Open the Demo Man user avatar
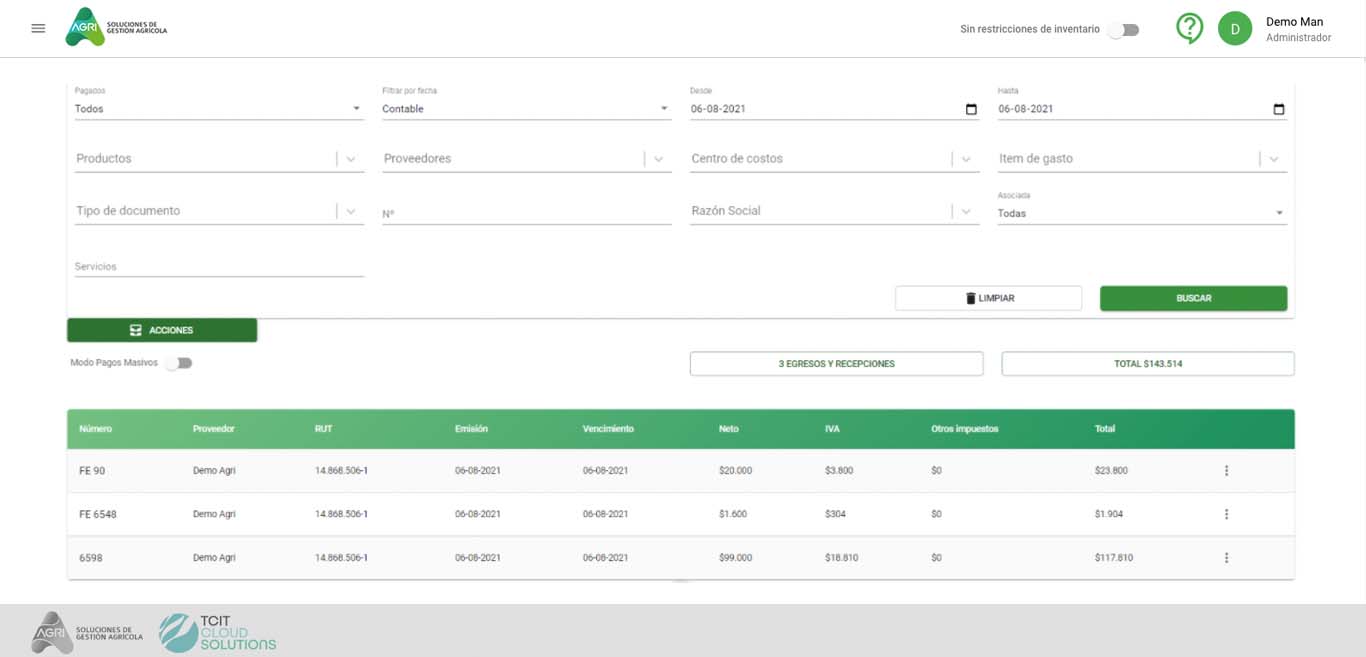This screenshot has height=657, width=1366. point(1235,29)
